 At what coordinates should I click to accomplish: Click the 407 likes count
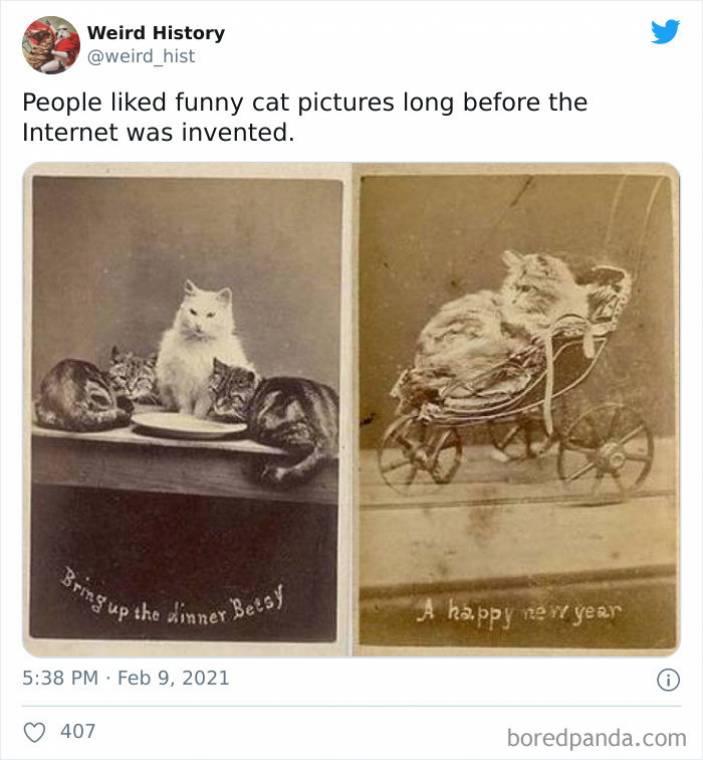tap(78, 731)
